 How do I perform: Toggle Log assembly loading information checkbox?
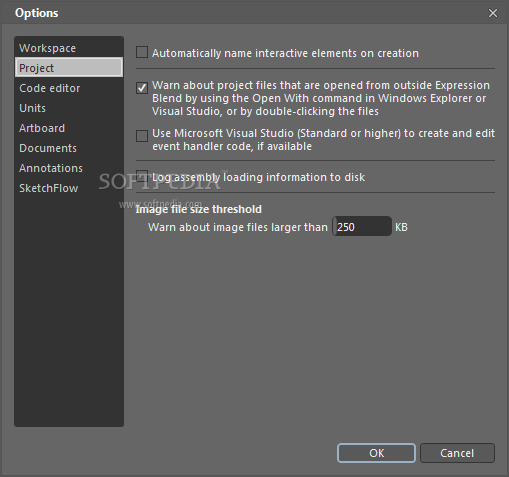click(142, 176)
